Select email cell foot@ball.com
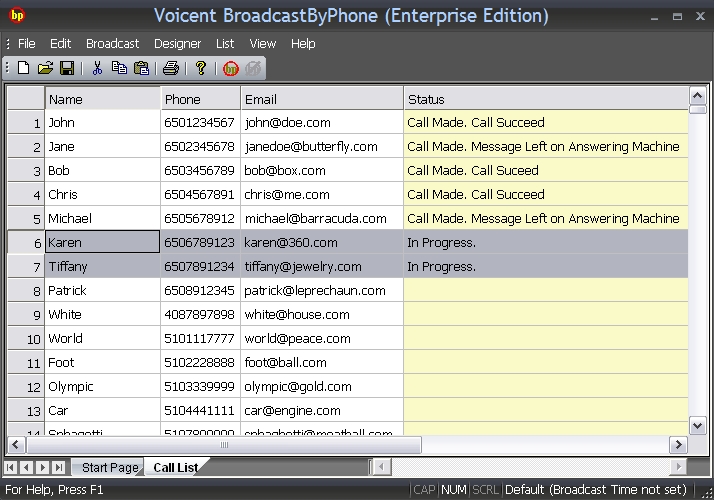This screenshot has width=714, height=500. pos(322,362)
